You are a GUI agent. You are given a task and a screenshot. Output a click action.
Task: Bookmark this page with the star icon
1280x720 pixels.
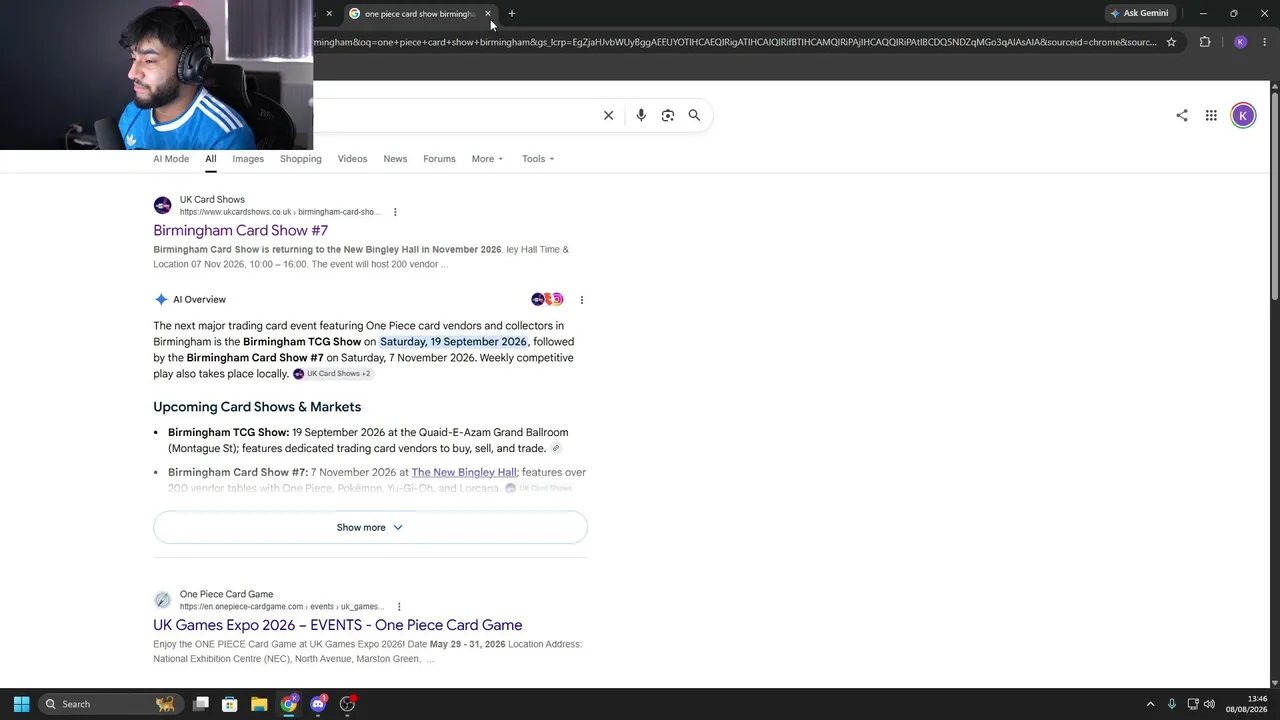[1171, 42]
